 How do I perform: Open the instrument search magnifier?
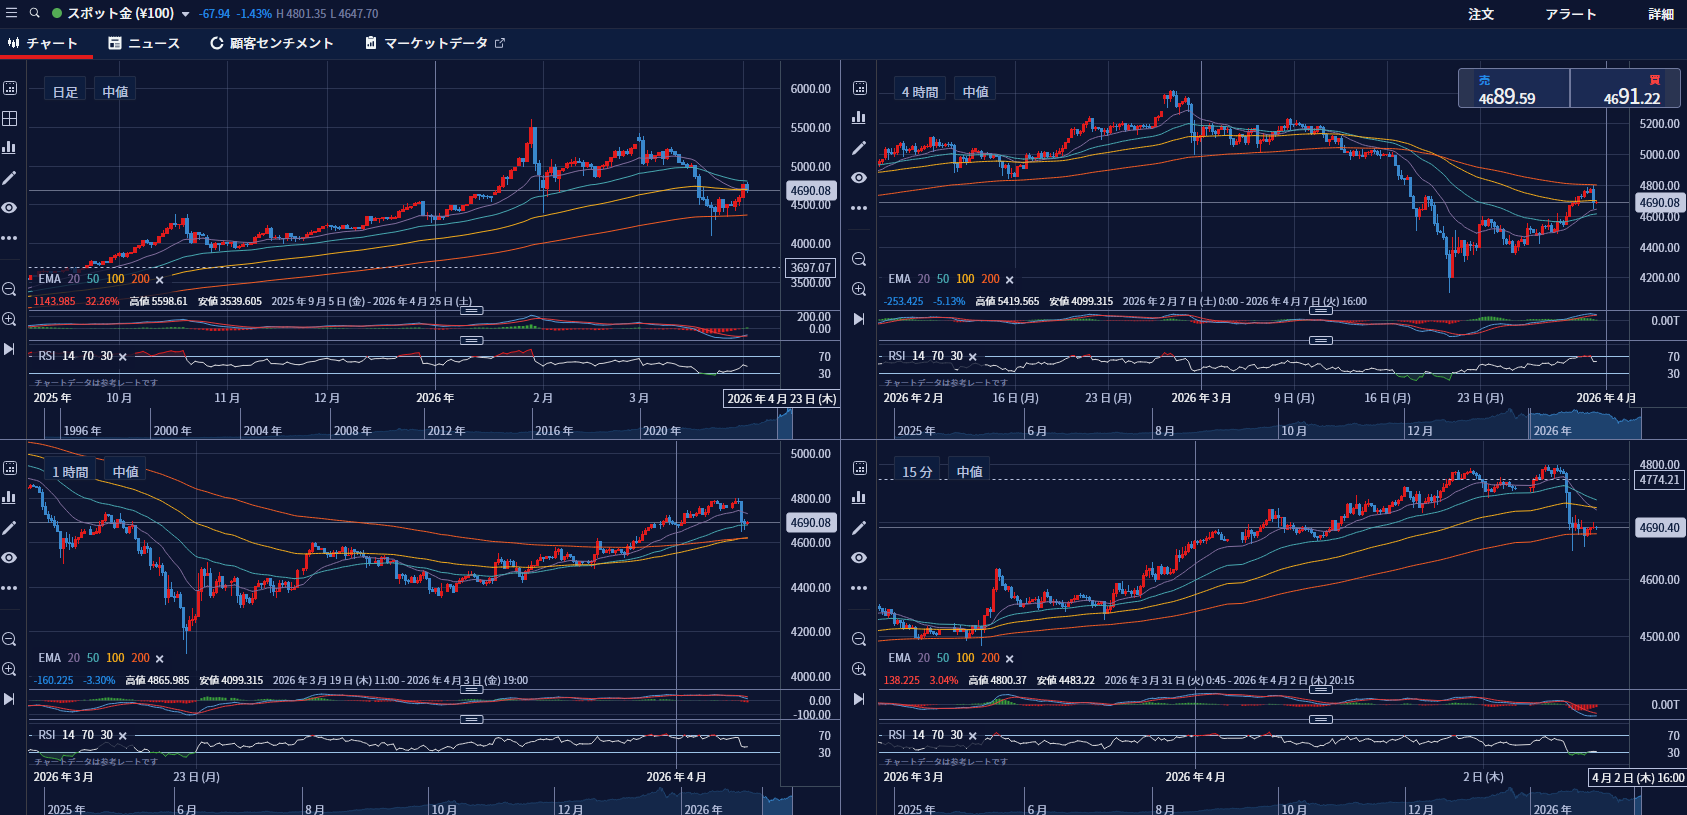tap(35, 13)
